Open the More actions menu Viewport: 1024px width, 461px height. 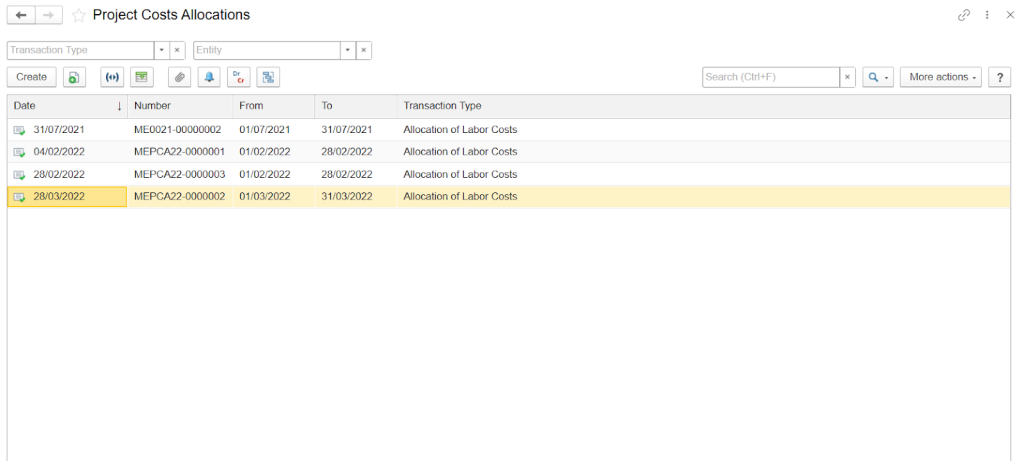click(x=940, y=77)
